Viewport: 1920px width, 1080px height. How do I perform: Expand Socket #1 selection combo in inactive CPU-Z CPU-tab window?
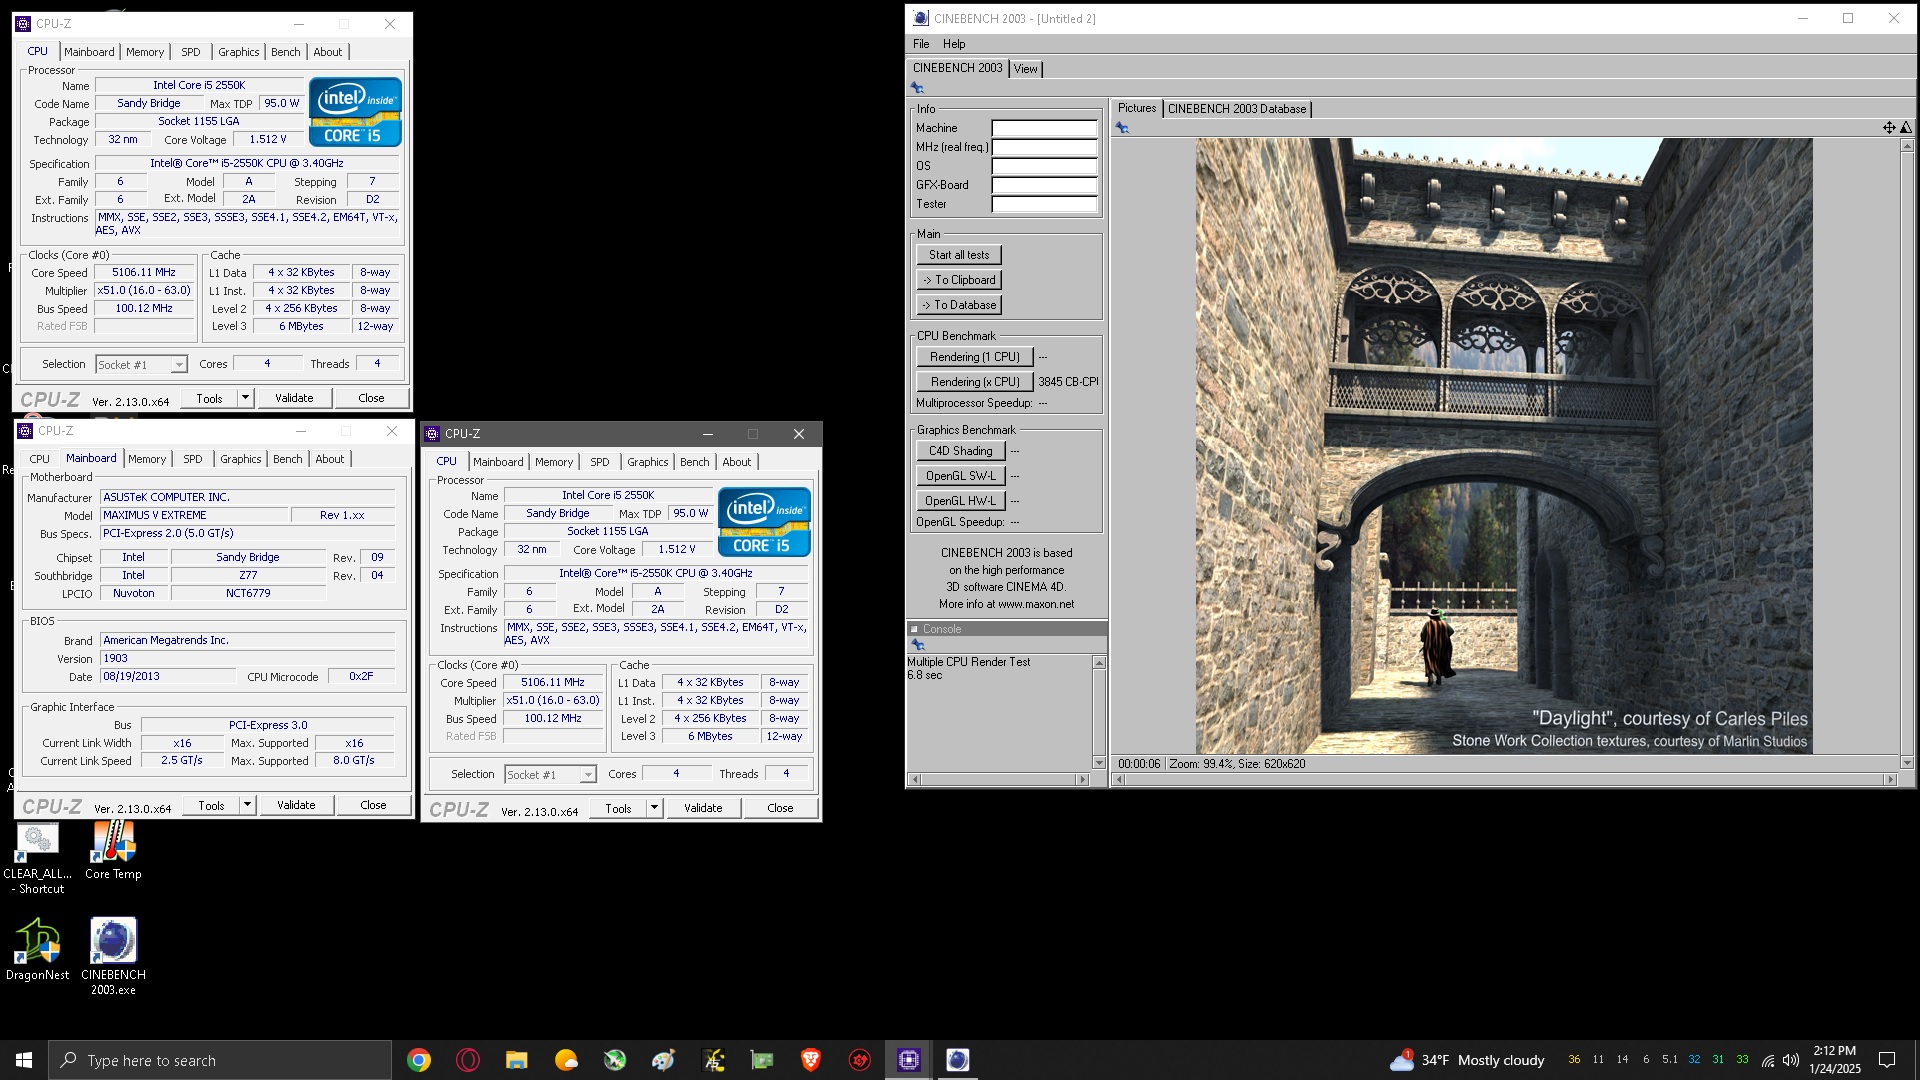tap(179, 365)
